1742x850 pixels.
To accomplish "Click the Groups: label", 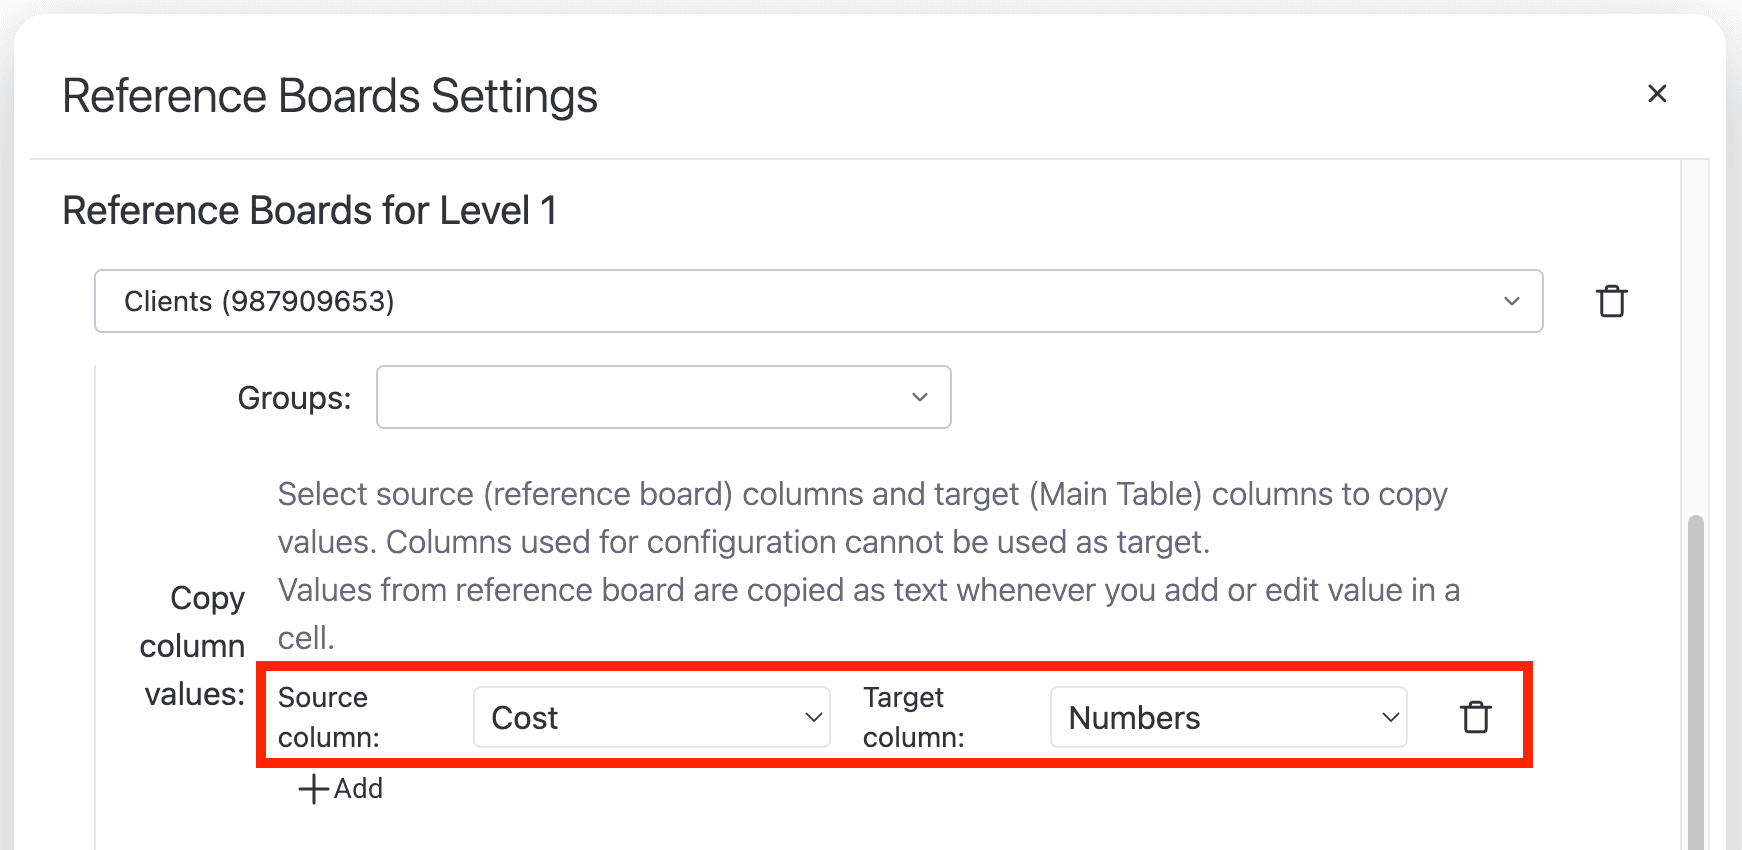I will (x=295, y=398).
